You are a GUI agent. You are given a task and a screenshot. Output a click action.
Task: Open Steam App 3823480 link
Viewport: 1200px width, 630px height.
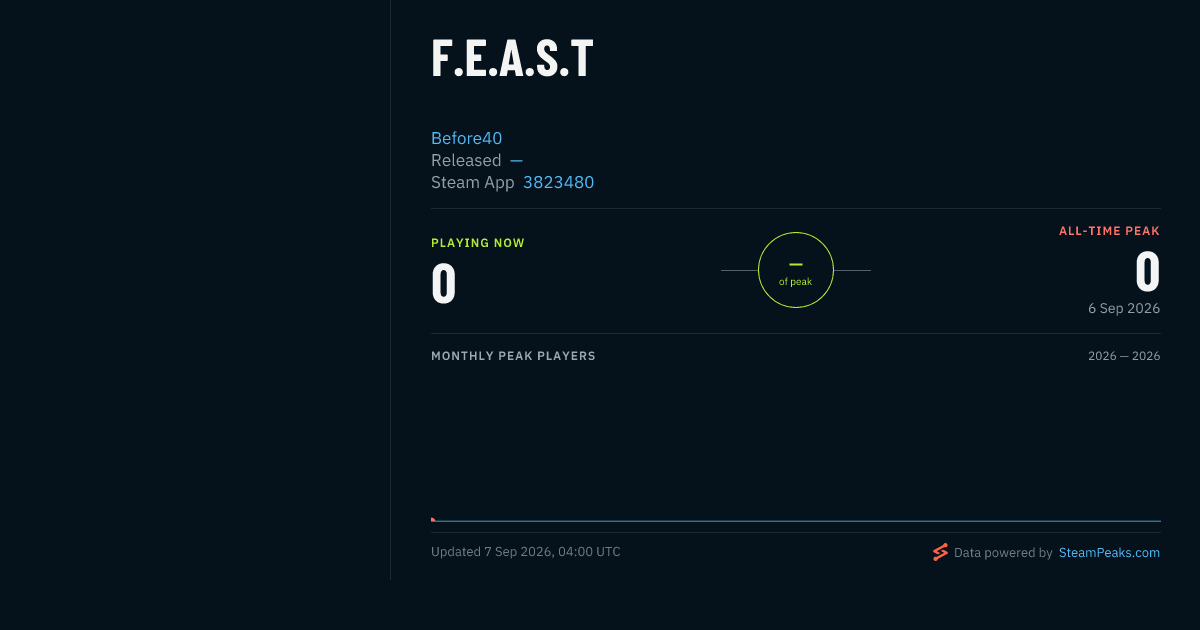(x=558, y=182)
